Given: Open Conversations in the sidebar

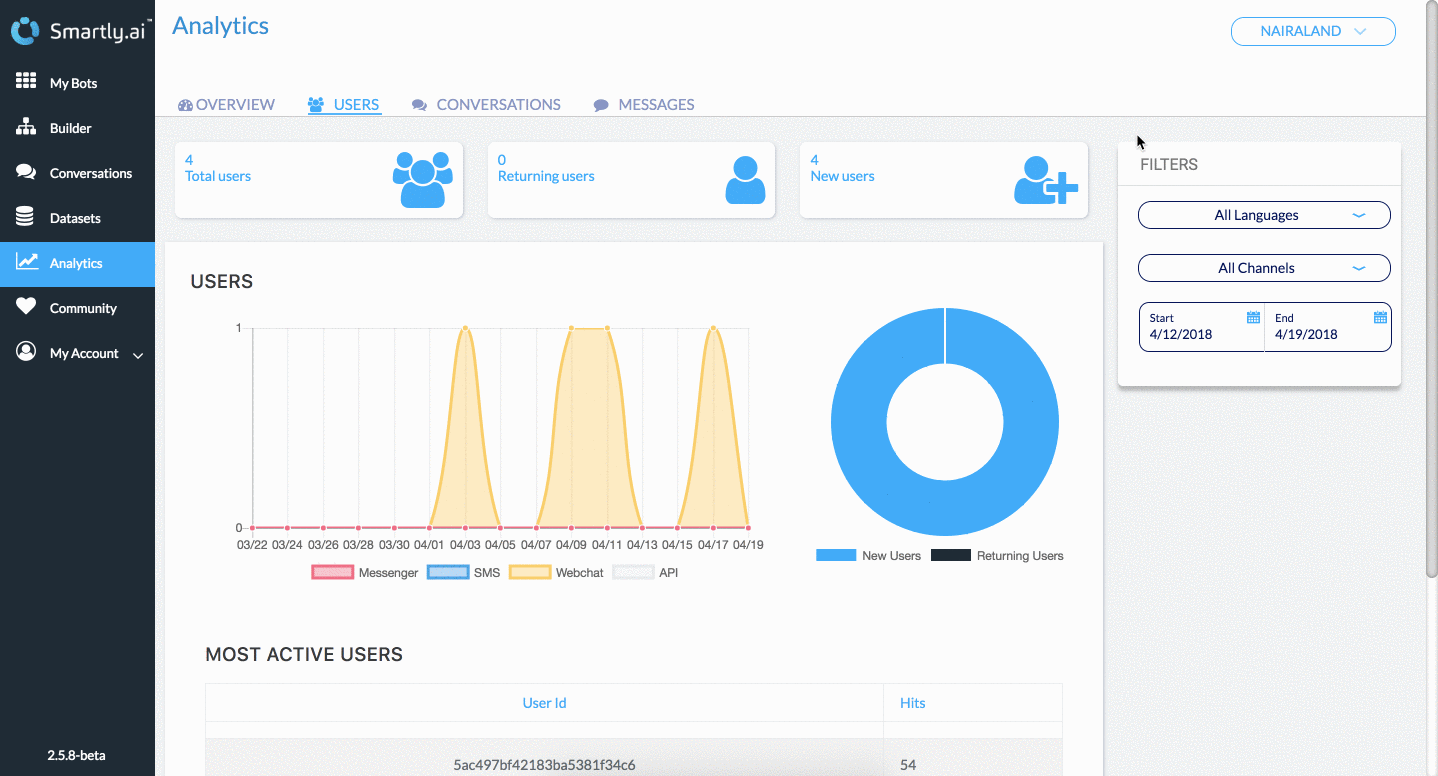Looking at the screenshot, I should tap(77, 173).
